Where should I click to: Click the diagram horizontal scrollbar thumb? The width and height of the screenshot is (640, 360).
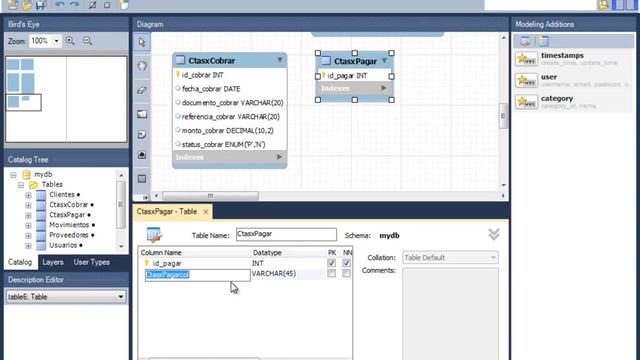[x=210, y=196]
